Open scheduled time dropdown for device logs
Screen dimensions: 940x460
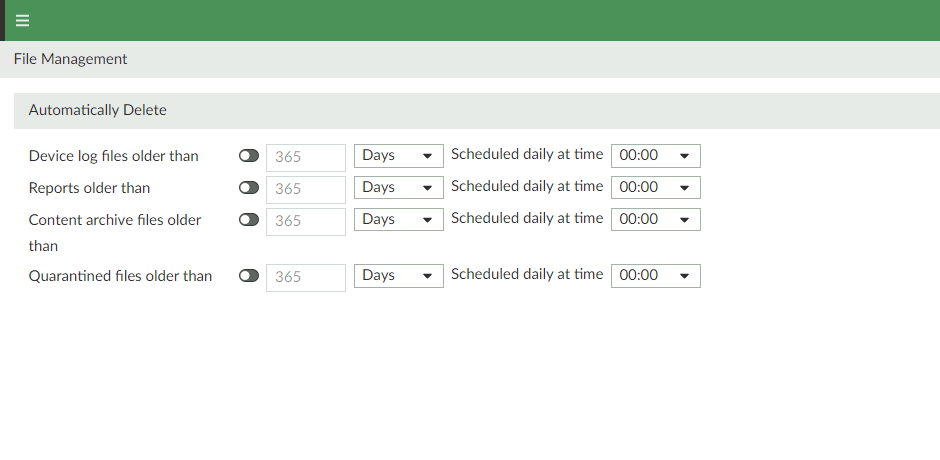(x=655, y=156)
